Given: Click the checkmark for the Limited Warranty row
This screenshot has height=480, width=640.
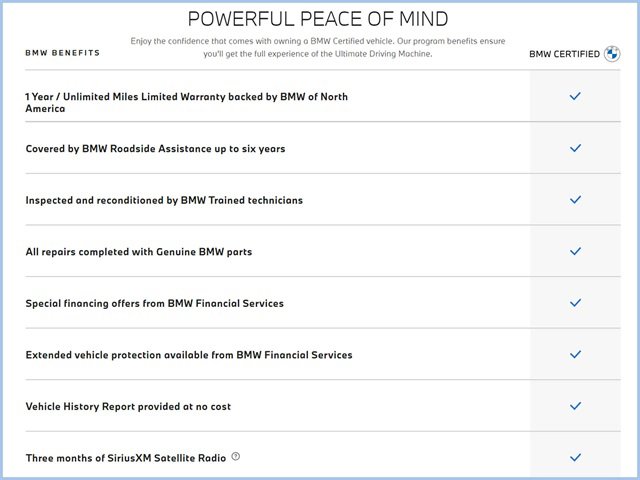Looking at the screenshot, I should [x=575, y=97].
